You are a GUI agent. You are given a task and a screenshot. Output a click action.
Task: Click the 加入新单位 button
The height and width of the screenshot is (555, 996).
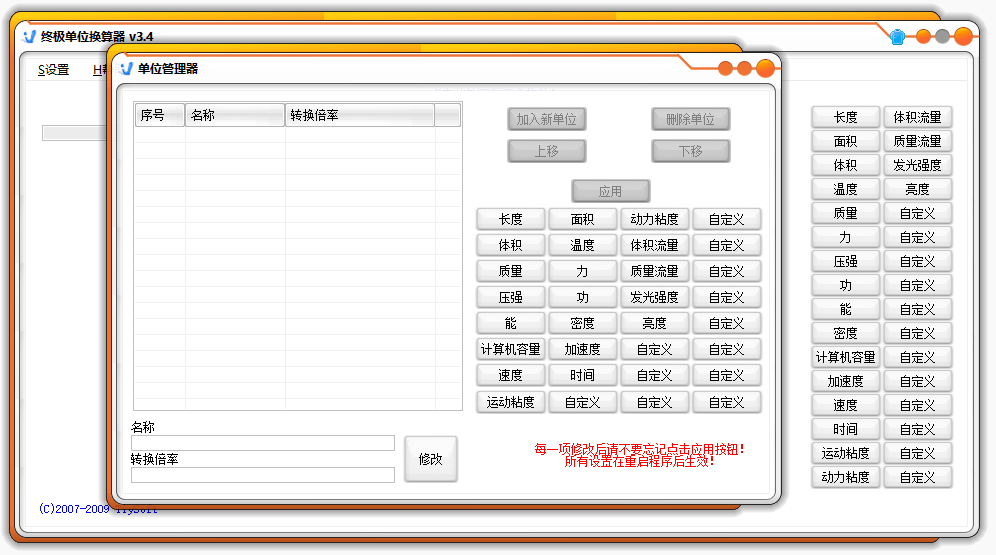coord(546,119)
